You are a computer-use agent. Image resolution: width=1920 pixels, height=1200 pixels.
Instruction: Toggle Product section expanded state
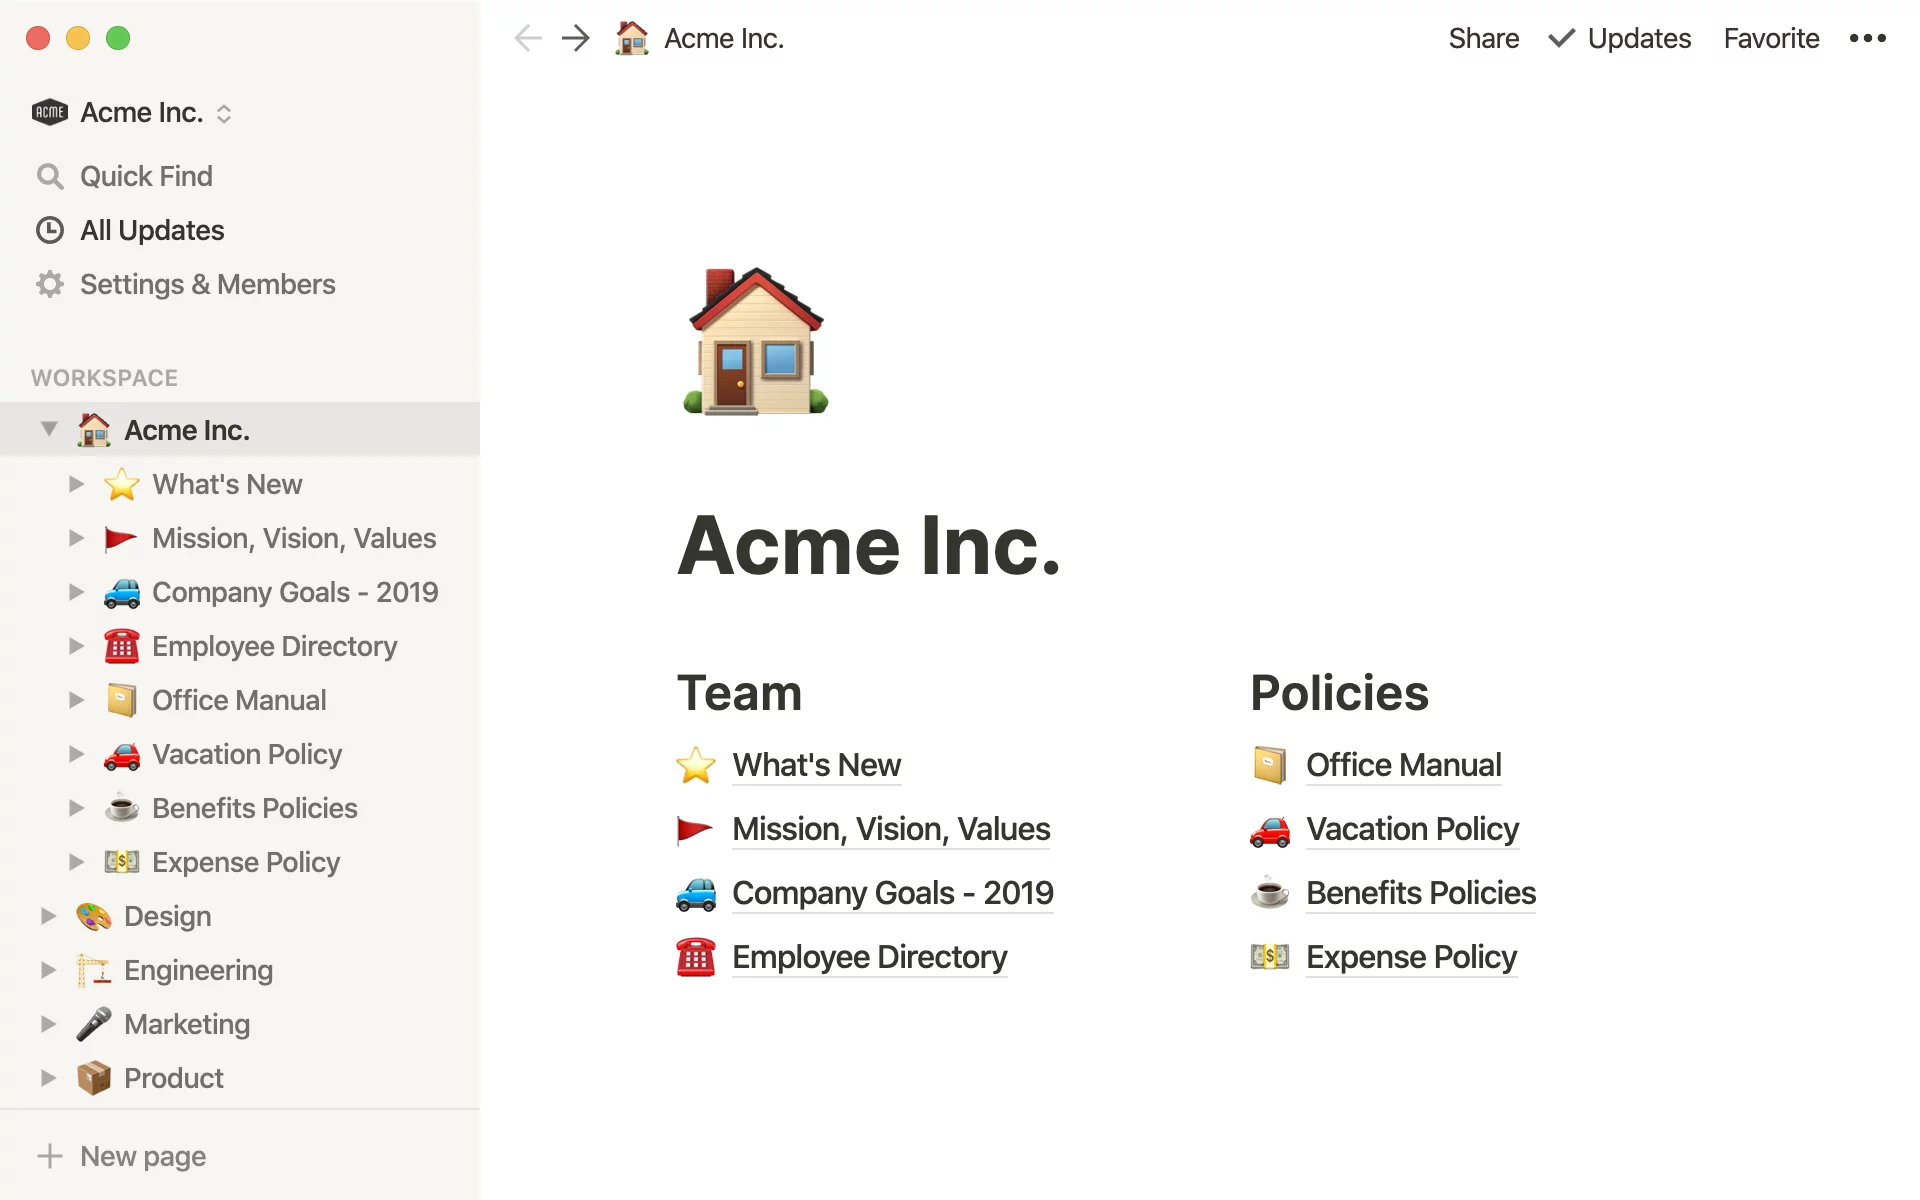tap(48, 1077)
